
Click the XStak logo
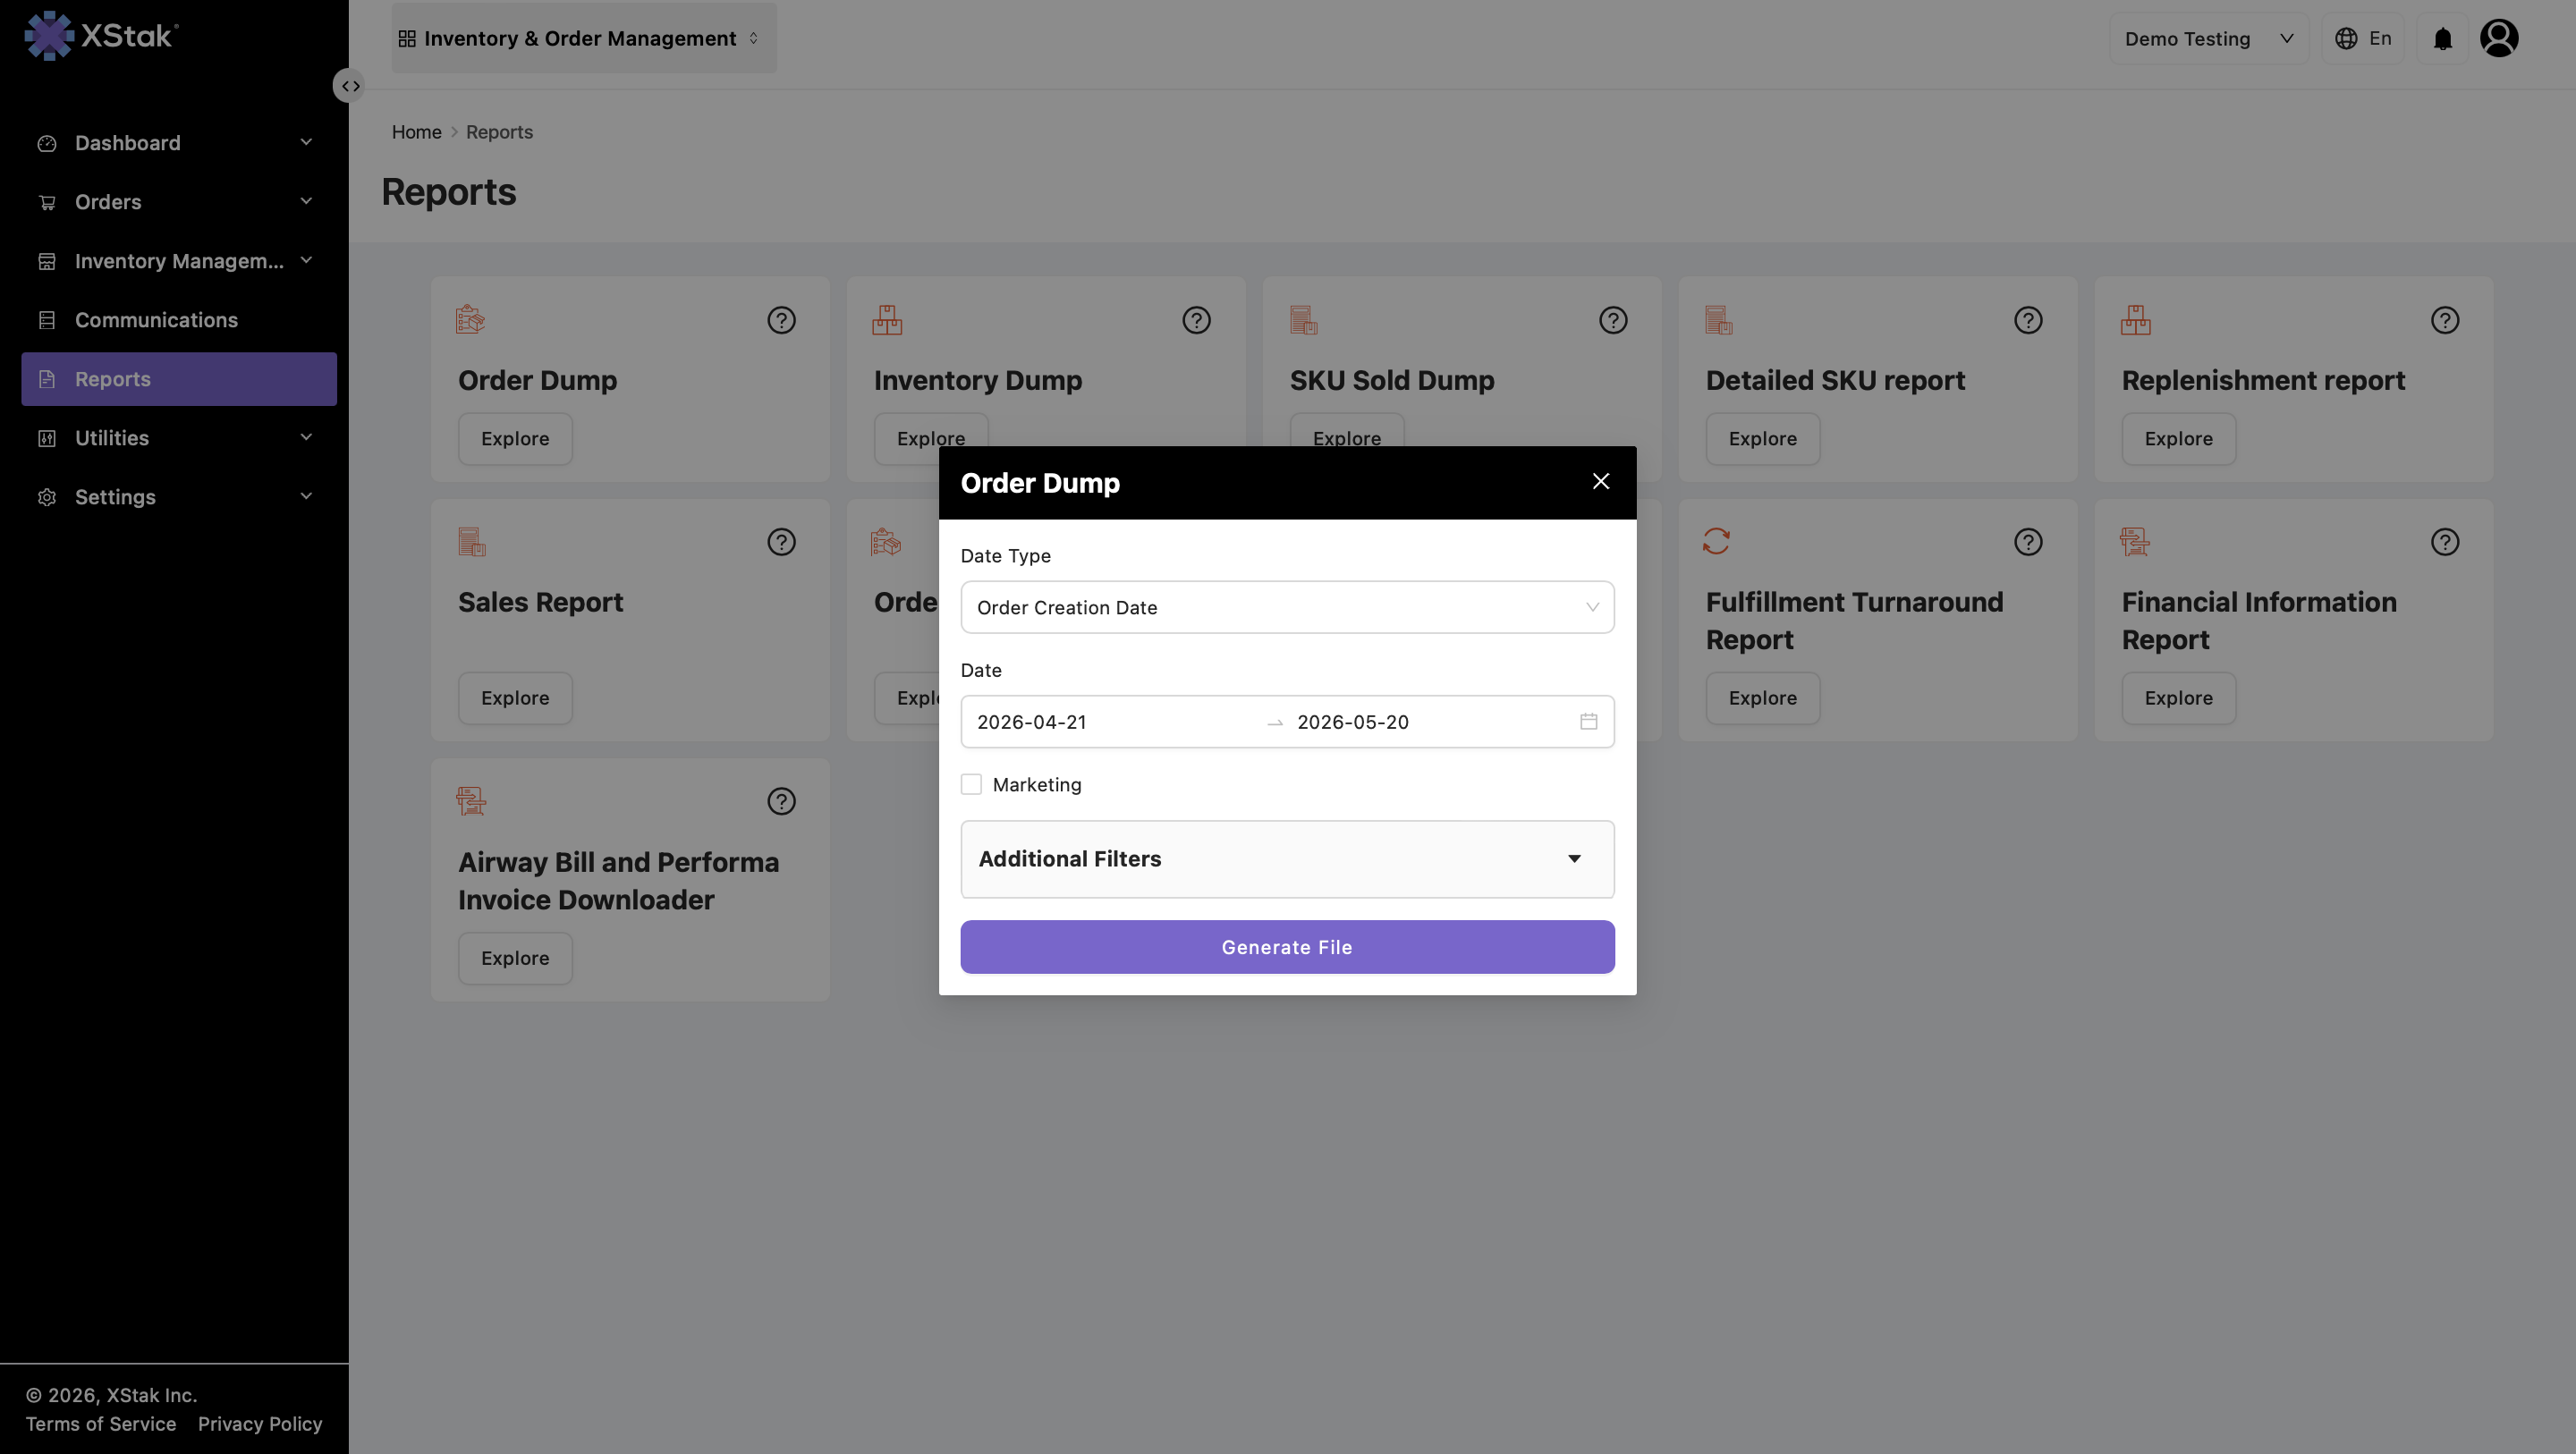tap(101, 36)
